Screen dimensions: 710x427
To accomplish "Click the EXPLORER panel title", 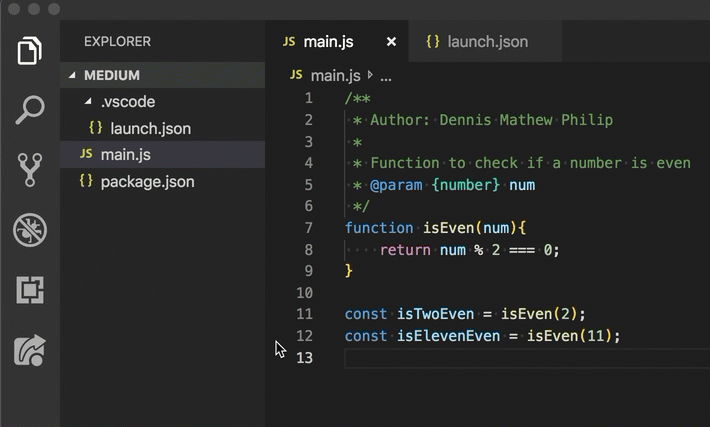I will pyautogui.click(x=117, y=42).
